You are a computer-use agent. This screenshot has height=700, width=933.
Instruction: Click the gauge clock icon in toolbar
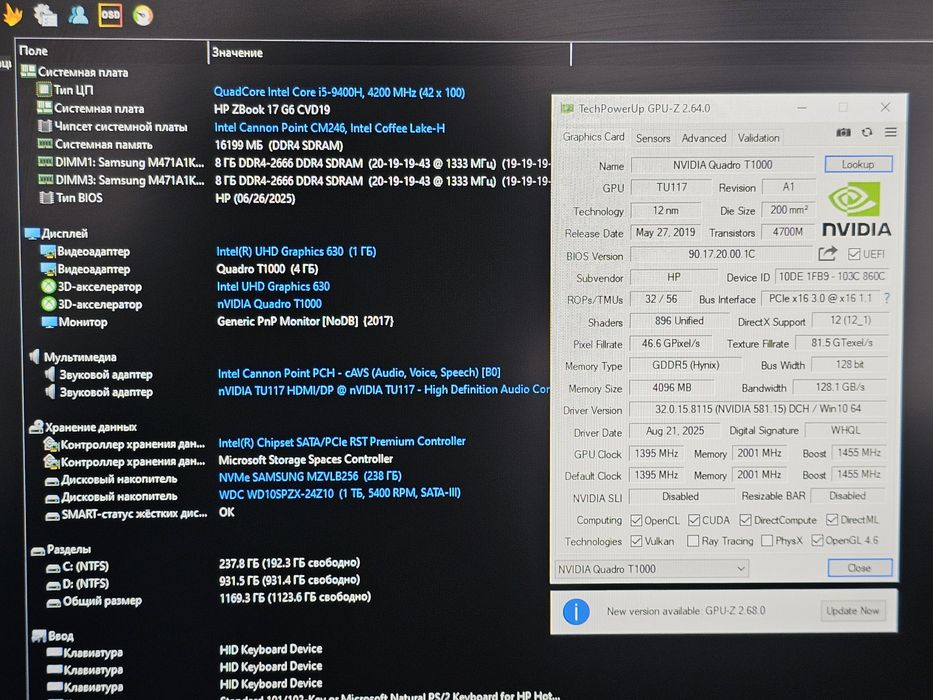coord(143,15)
